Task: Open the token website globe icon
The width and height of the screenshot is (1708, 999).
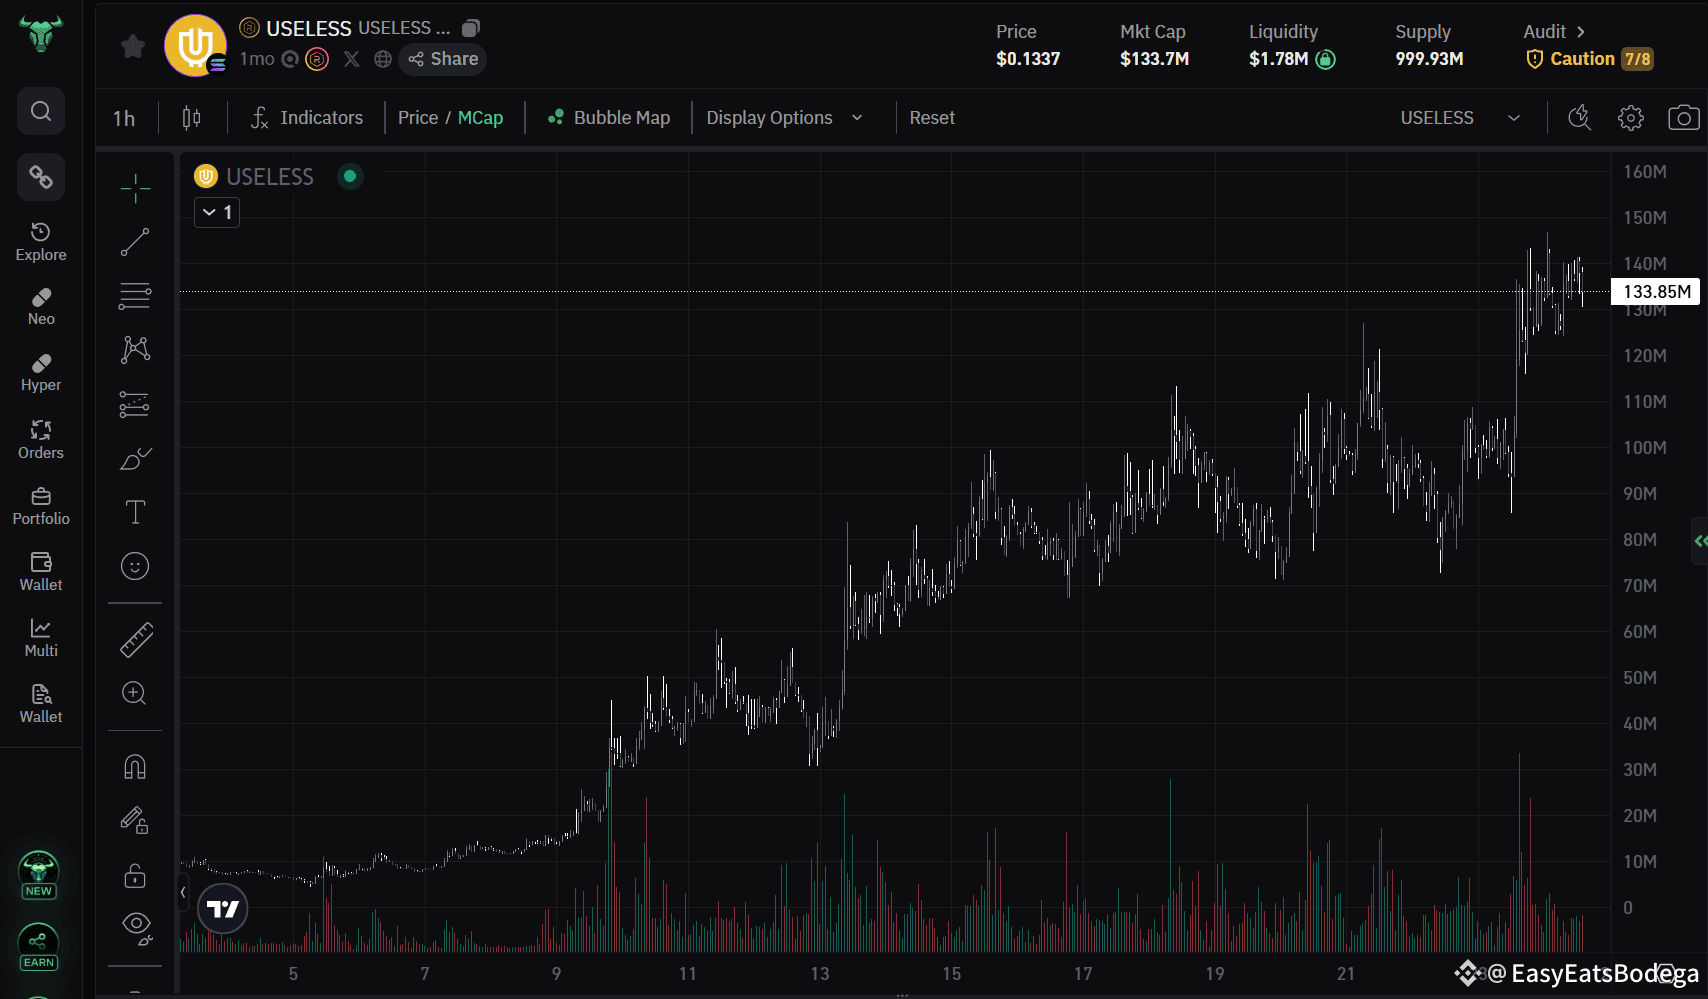Action: pyautogui.click(x=382, y=59)
